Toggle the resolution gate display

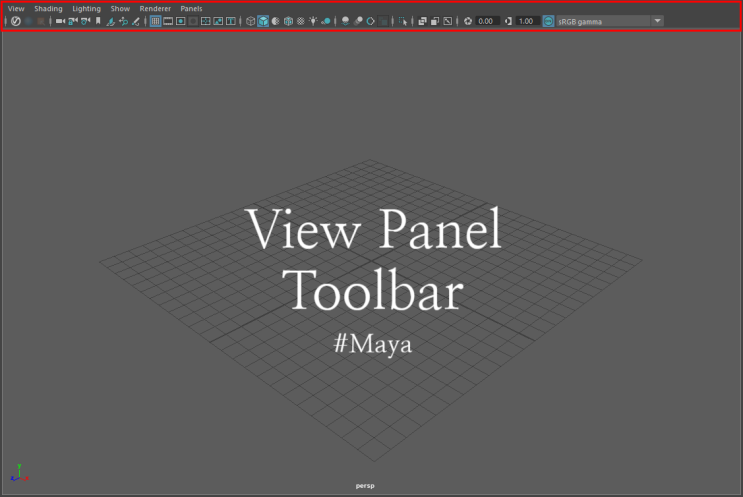[181, 21]
